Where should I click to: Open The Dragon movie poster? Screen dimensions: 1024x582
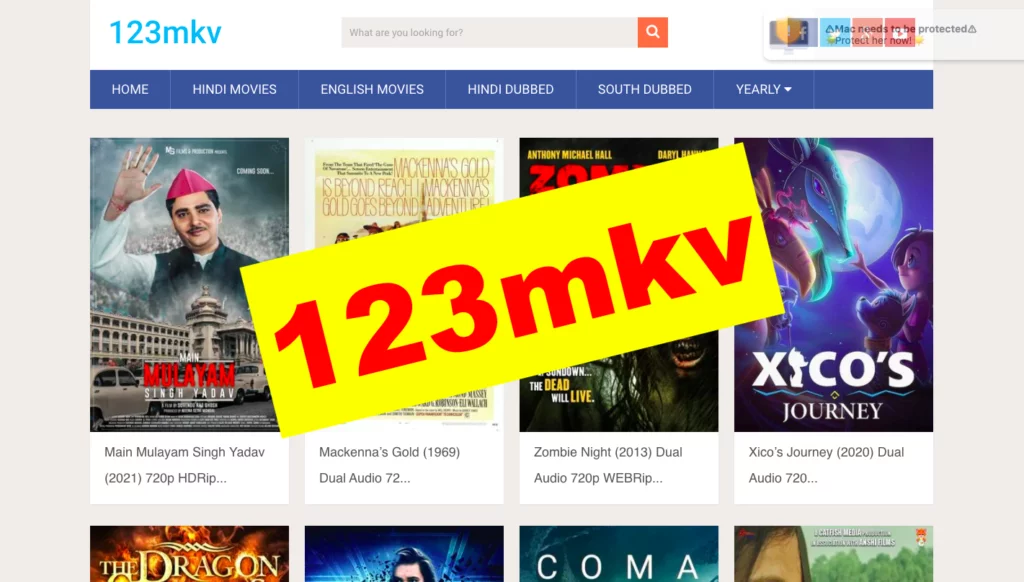tap(189, 554)
